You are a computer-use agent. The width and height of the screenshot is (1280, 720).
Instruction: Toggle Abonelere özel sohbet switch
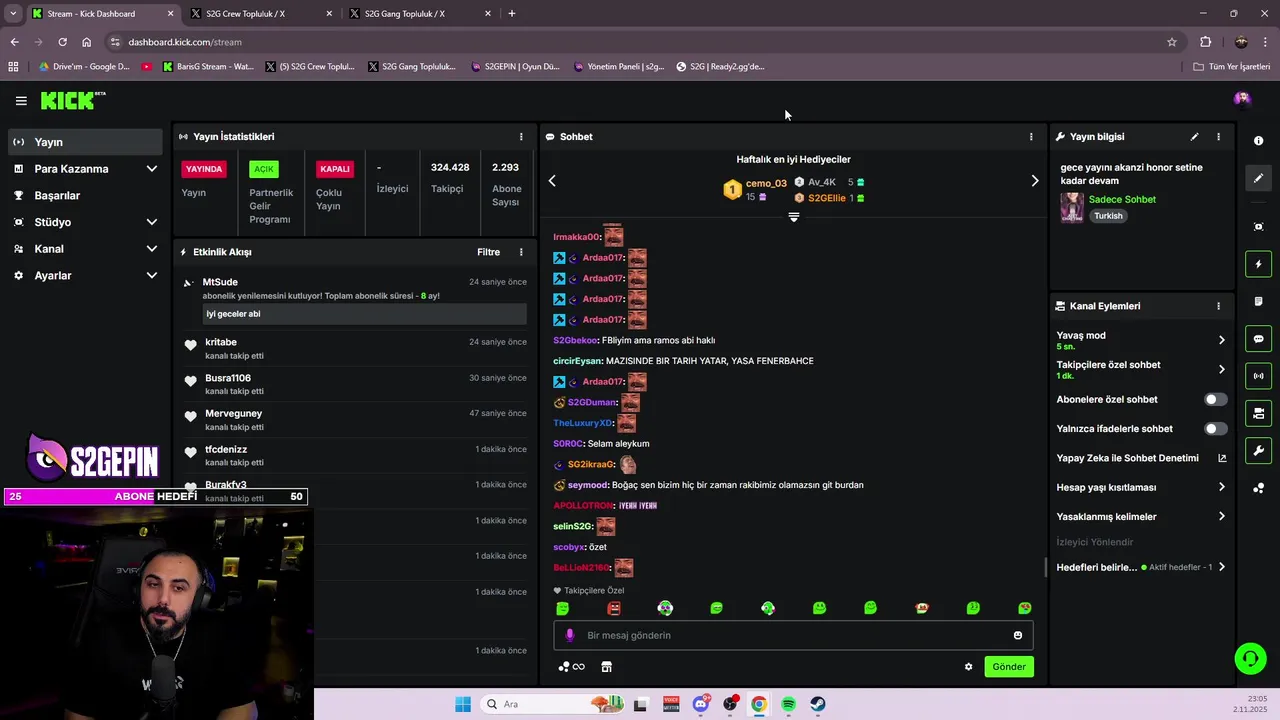(1215, 399)
